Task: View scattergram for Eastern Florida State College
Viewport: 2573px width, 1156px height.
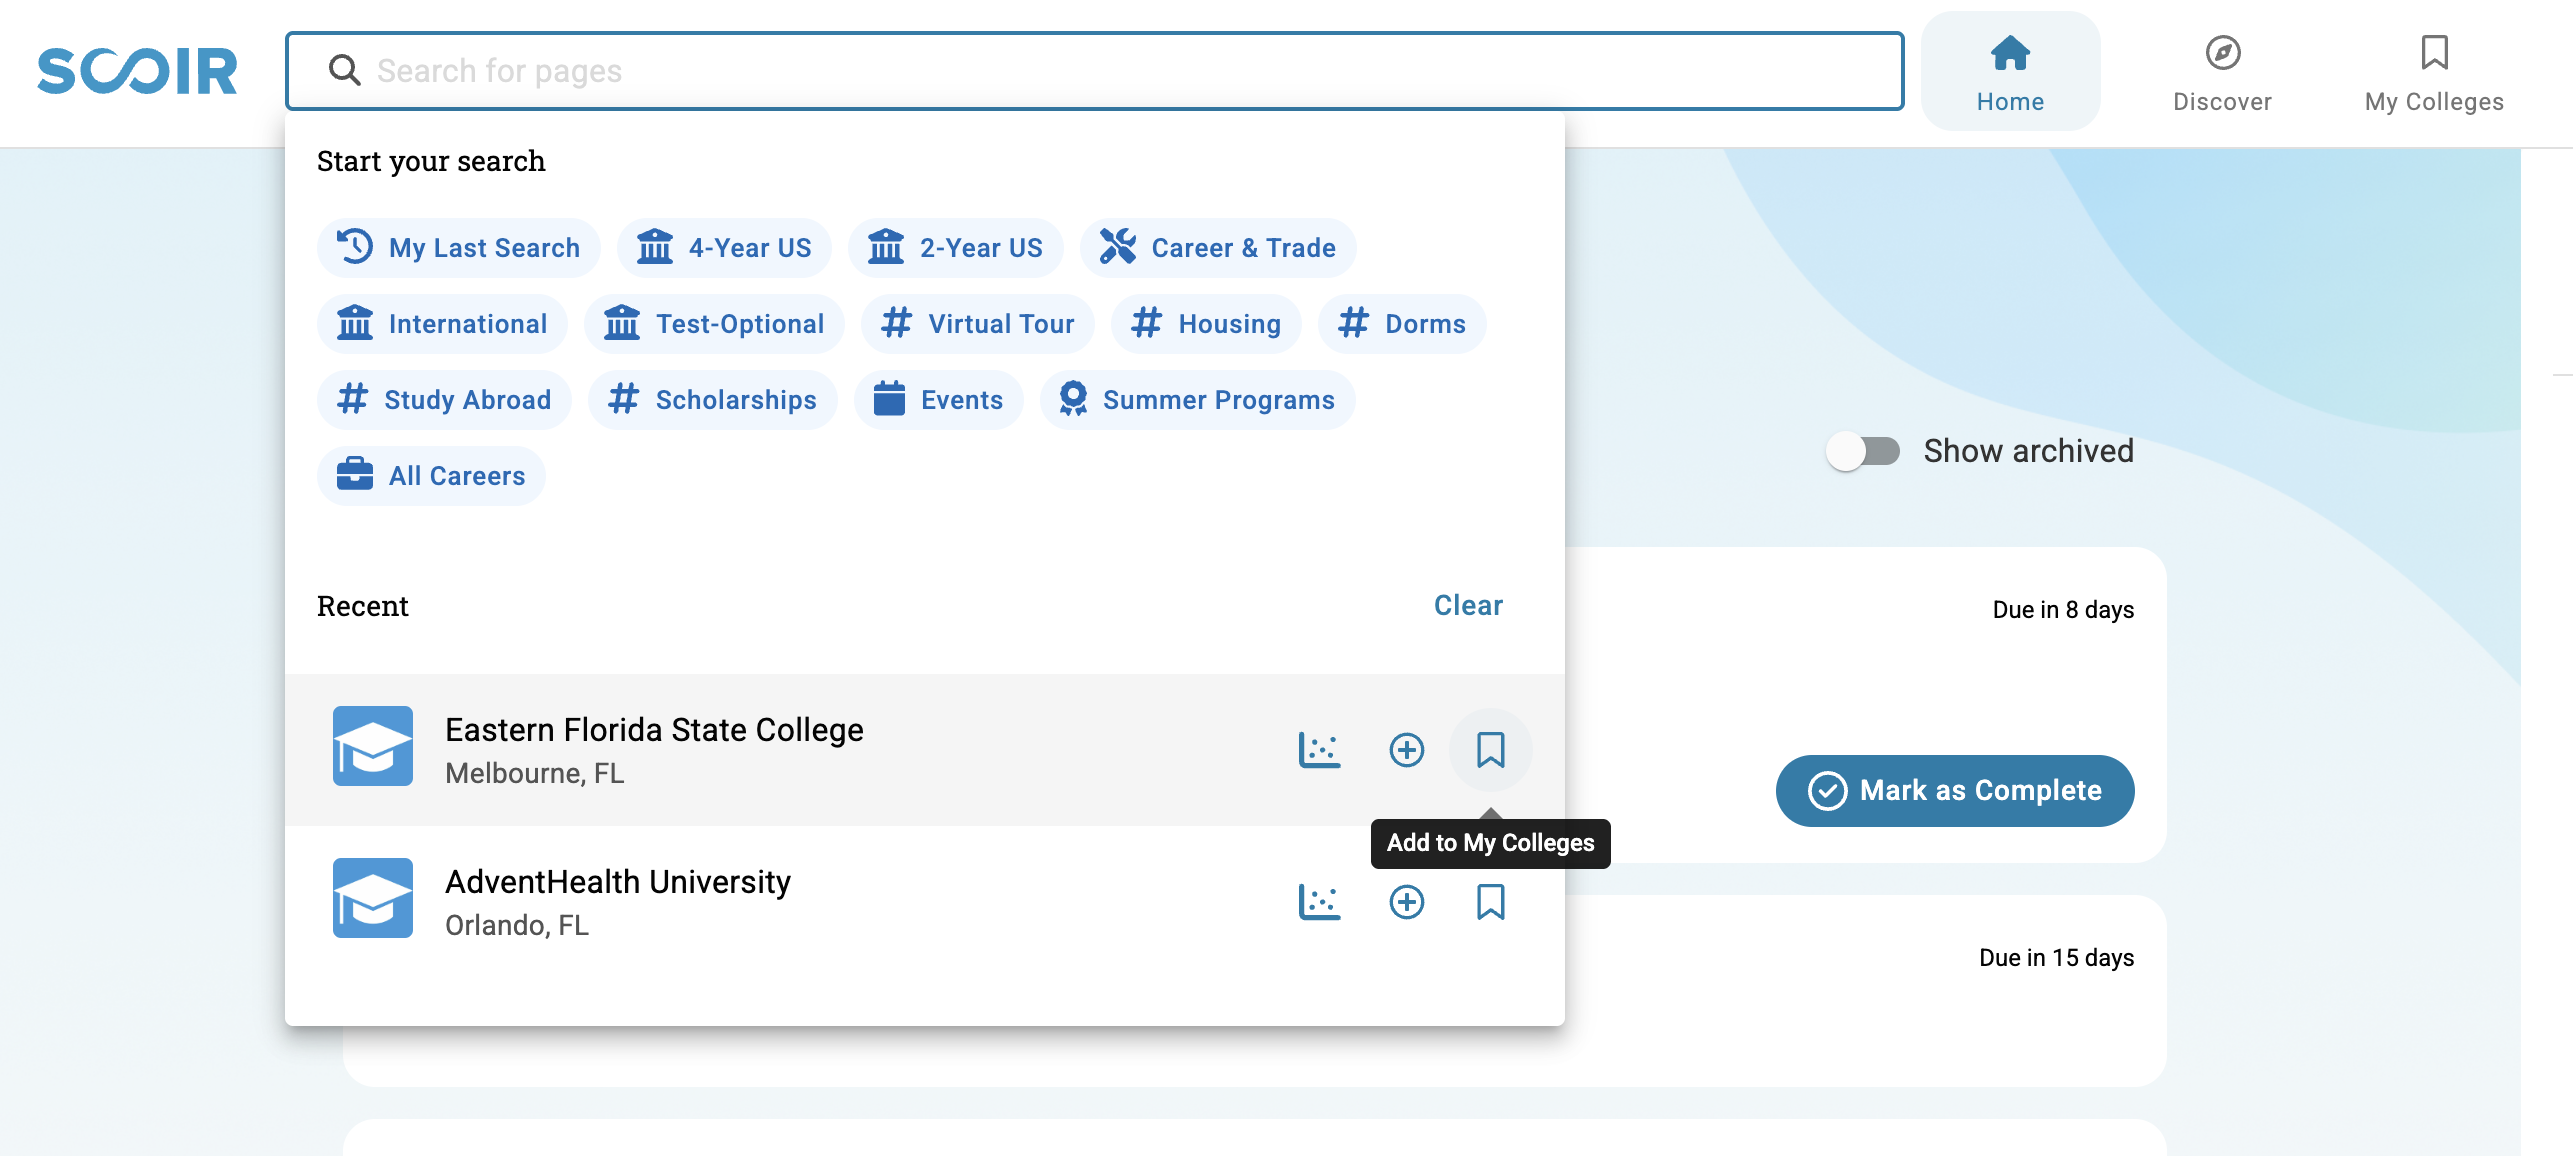Action: [1318, 749]
